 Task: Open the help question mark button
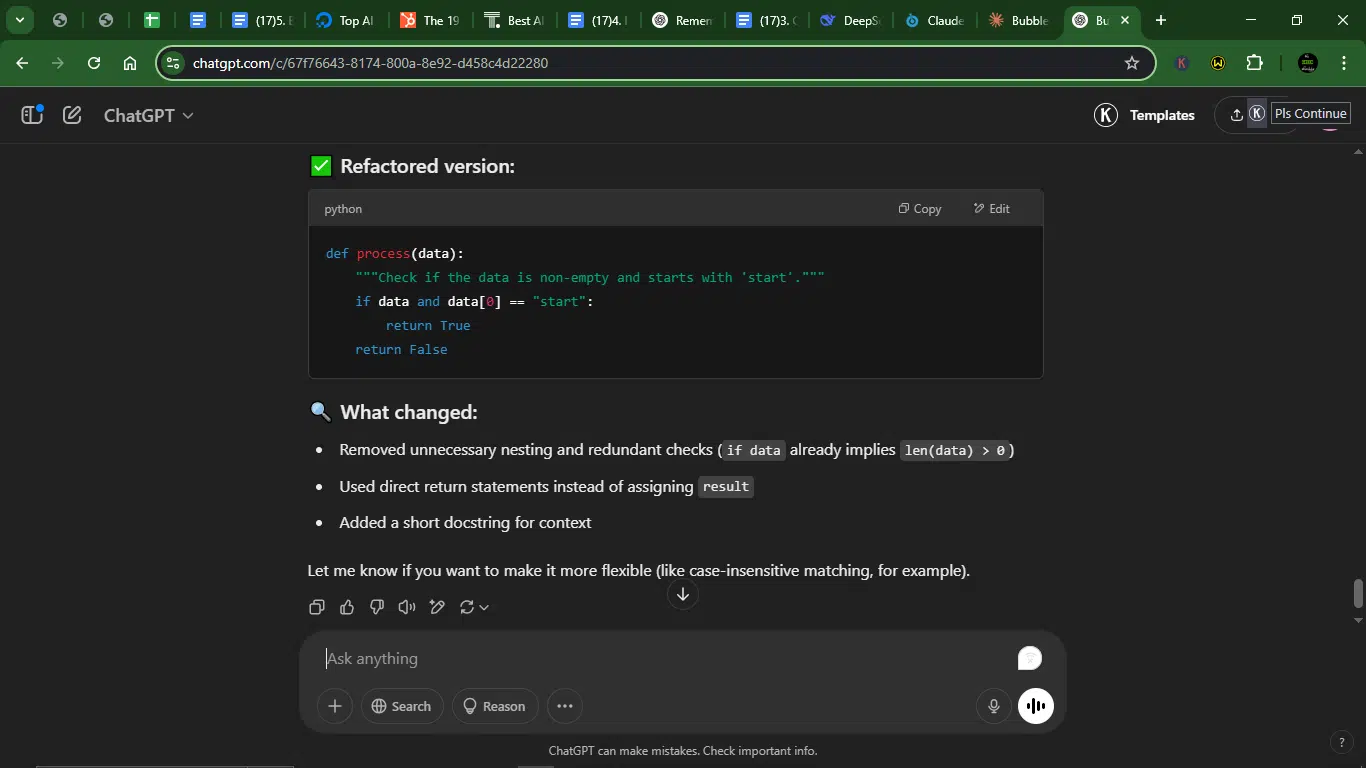[1343, 742]
